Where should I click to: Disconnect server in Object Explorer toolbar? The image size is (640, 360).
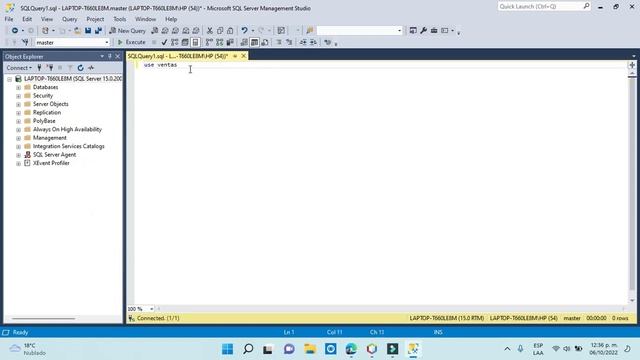(50, 68)
